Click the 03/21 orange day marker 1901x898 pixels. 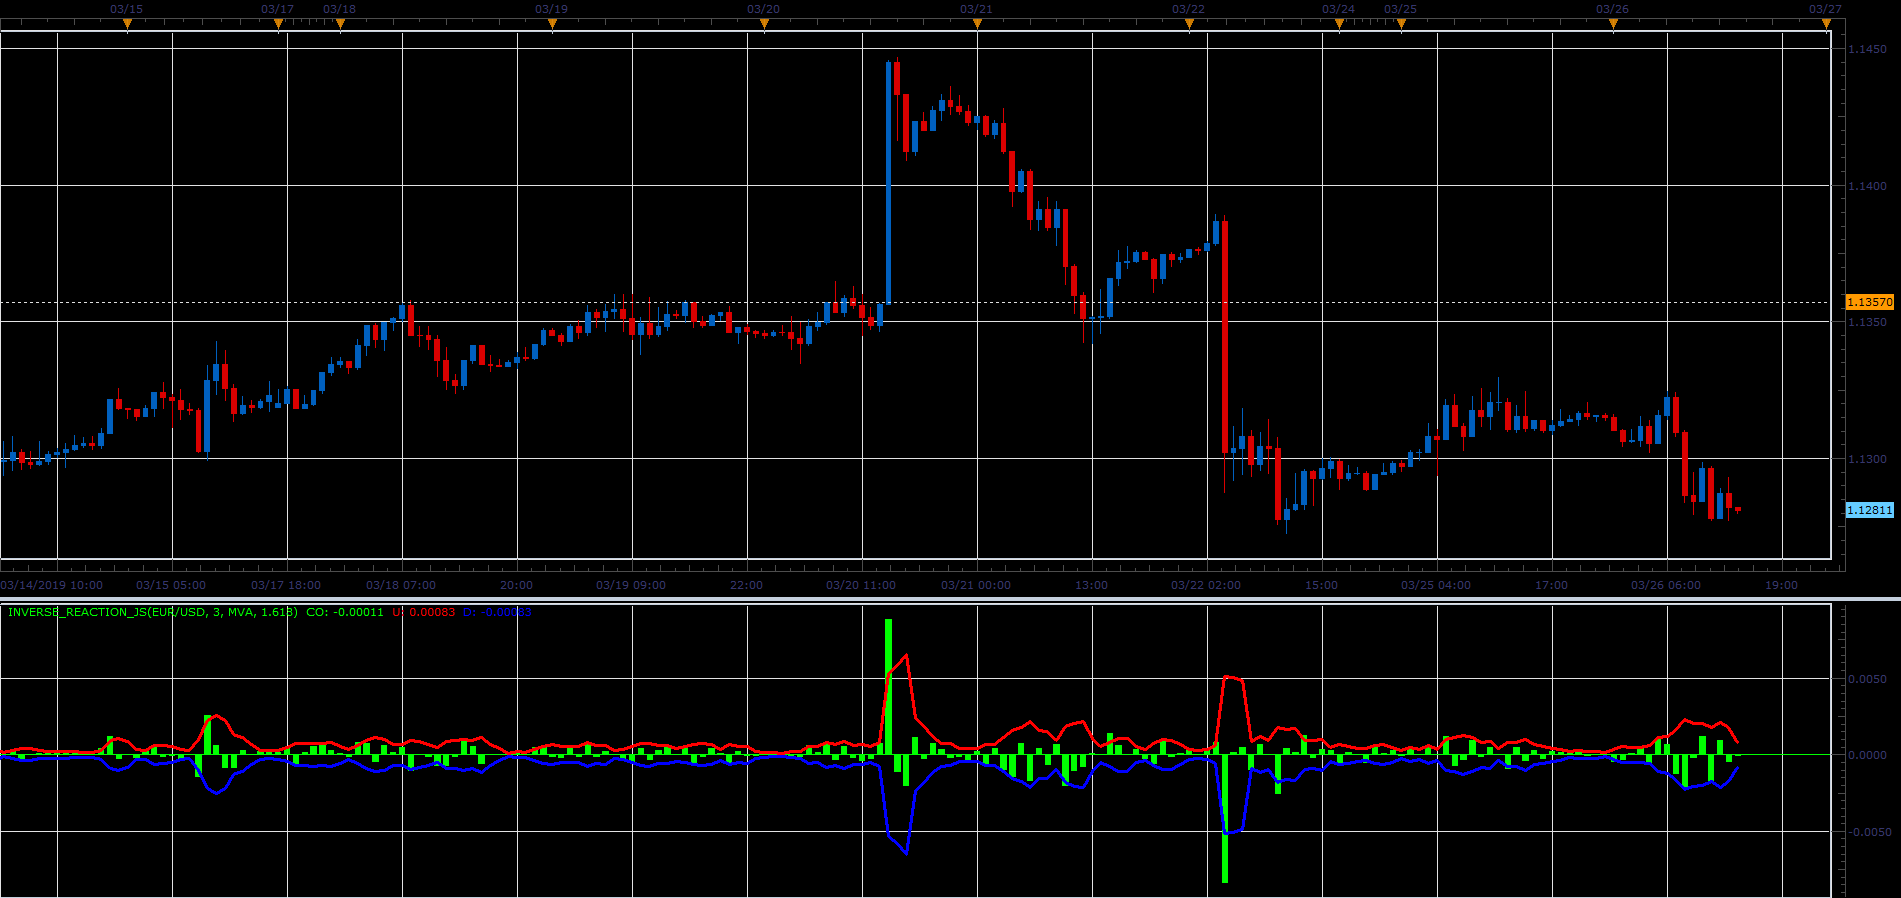pos(977,25)
